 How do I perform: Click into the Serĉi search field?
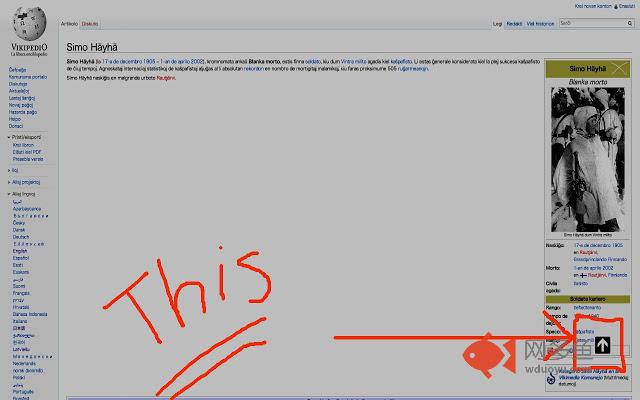[x=588, y=22]
